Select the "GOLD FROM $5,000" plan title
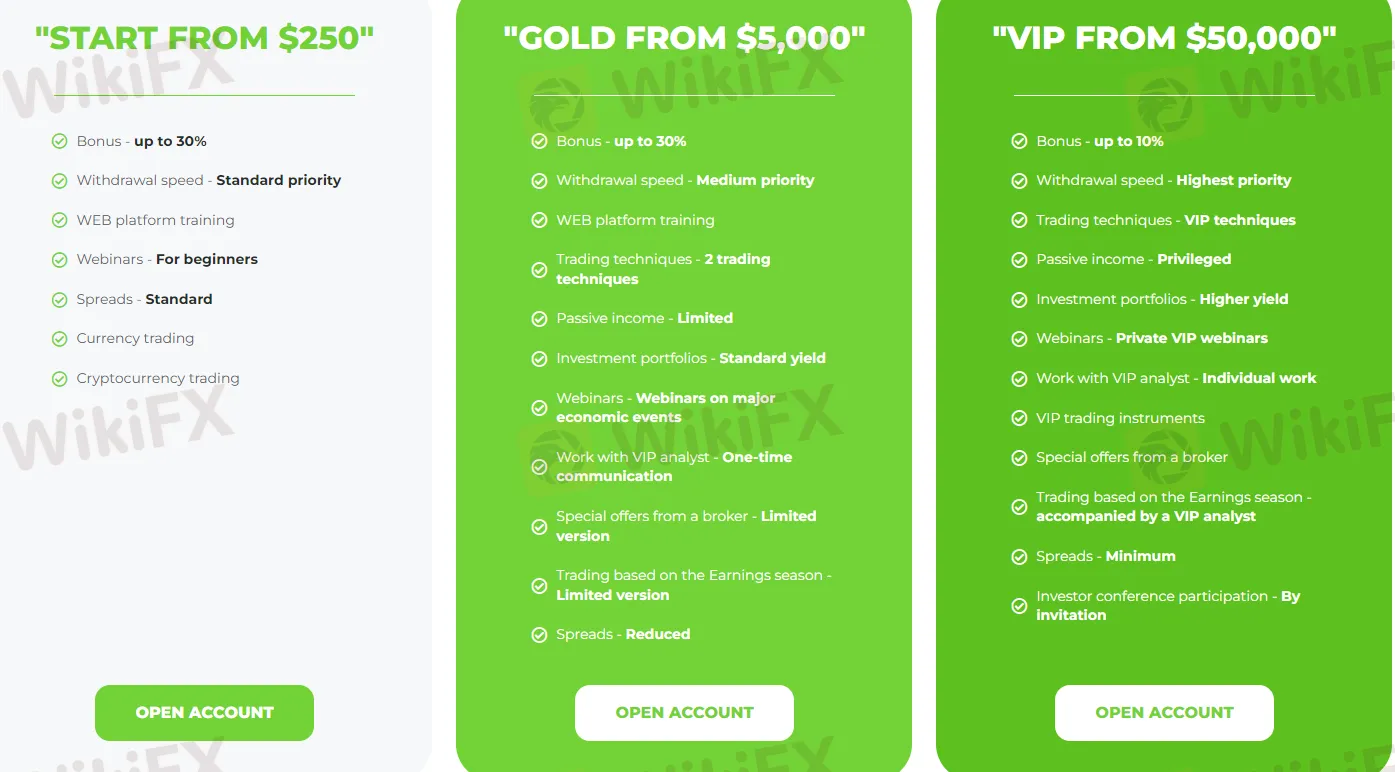 point(684,39)
